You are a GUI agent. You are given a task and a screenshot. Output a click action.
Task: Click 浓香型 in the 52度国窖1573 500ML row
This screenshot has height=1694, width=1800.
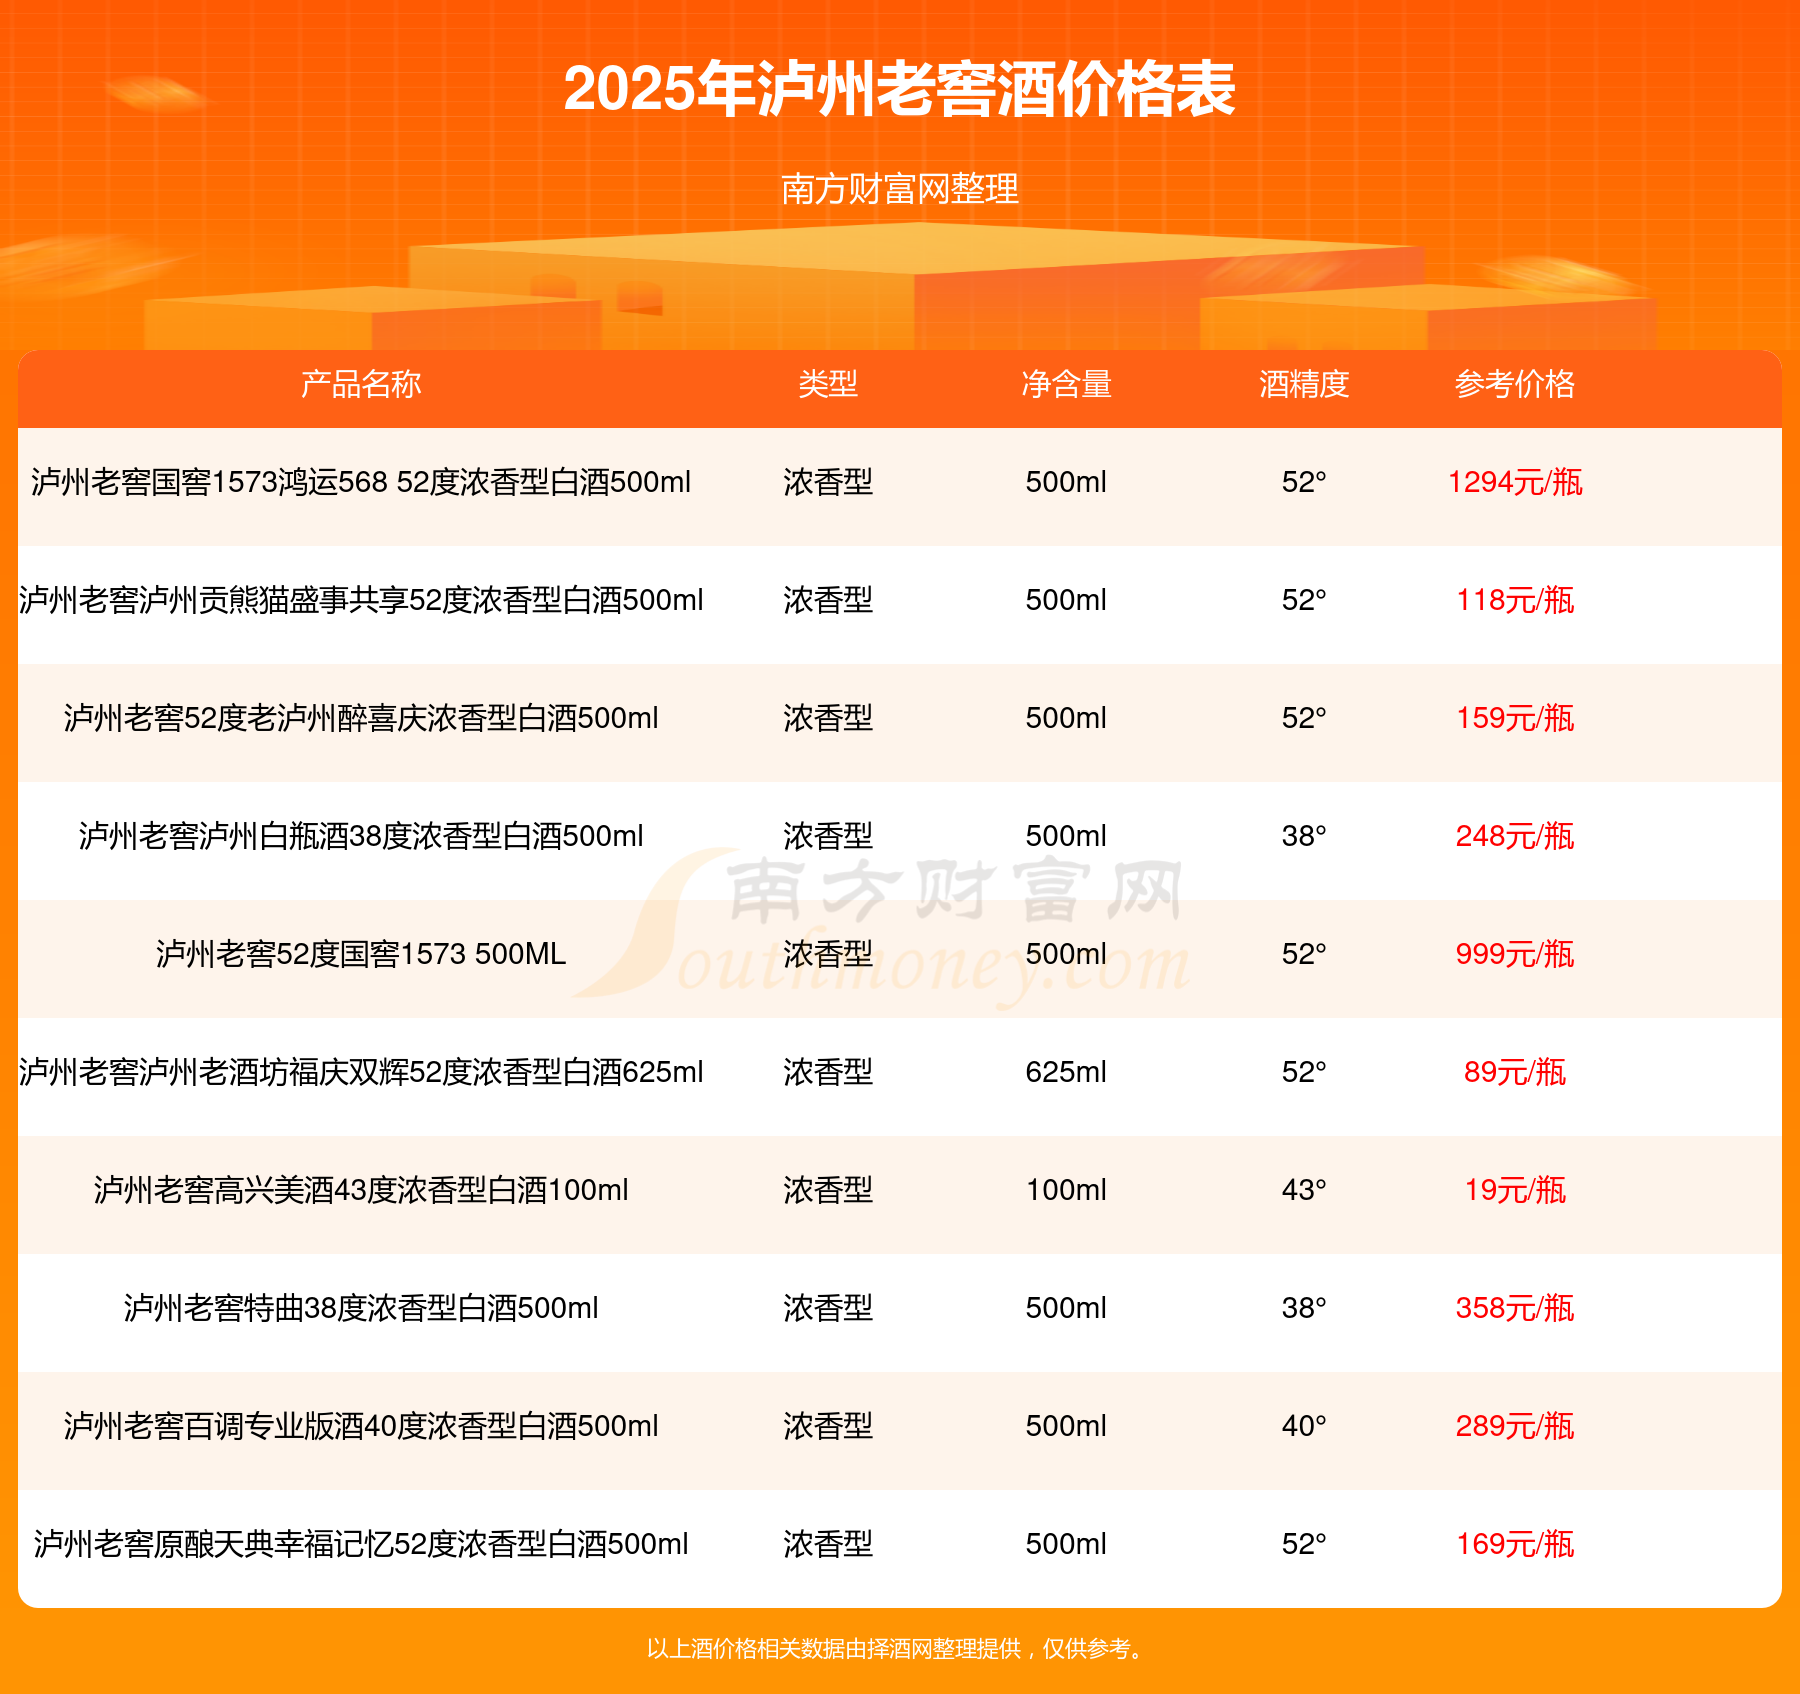[828, 954]
